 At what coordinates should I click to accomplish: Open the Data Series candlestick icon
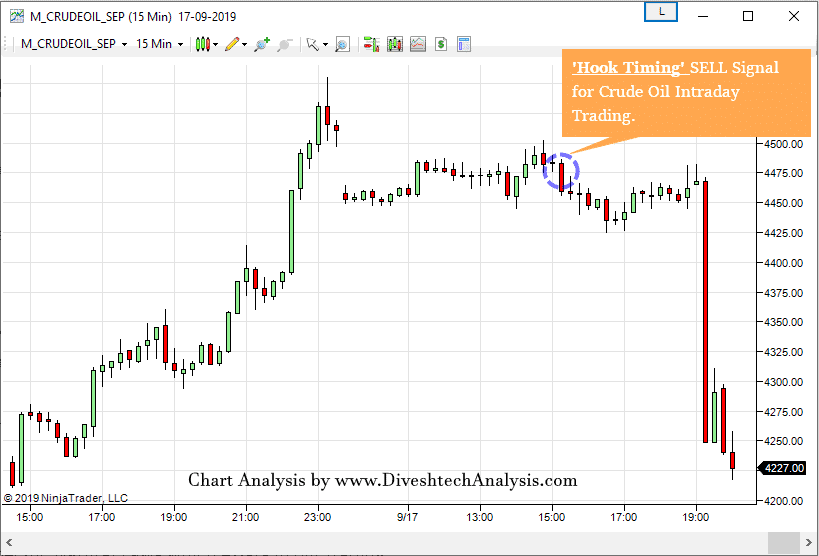(395, 44)
